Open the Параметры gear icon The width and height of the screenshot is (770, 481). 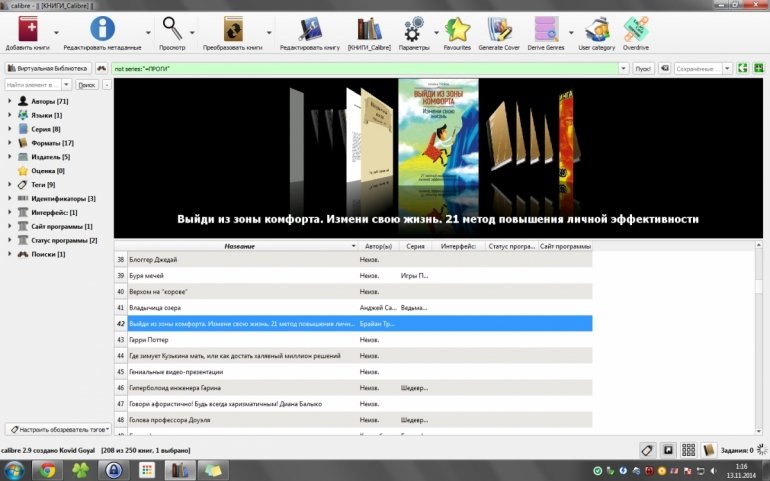click(413, 29)
